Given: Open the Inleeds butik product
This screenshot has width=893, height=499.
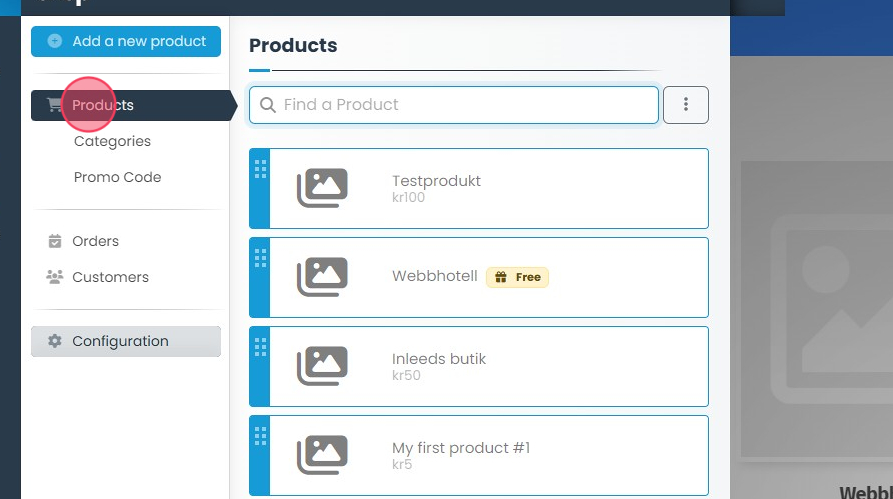Looking at the screenshot, I should (x=439, y=359).
